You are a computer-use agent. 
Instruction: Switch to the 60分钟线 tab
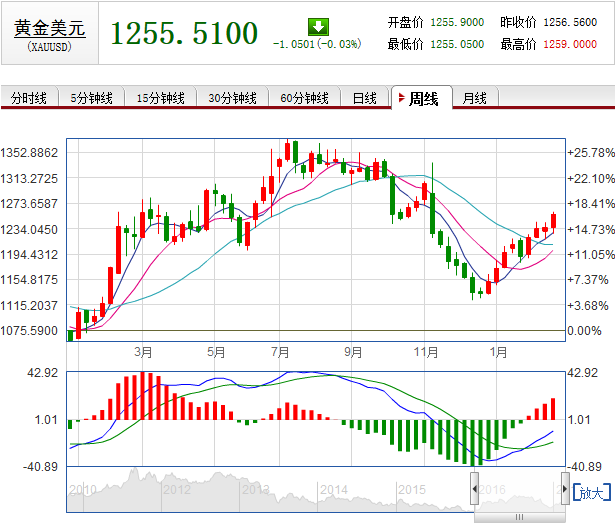pos(304,98)
